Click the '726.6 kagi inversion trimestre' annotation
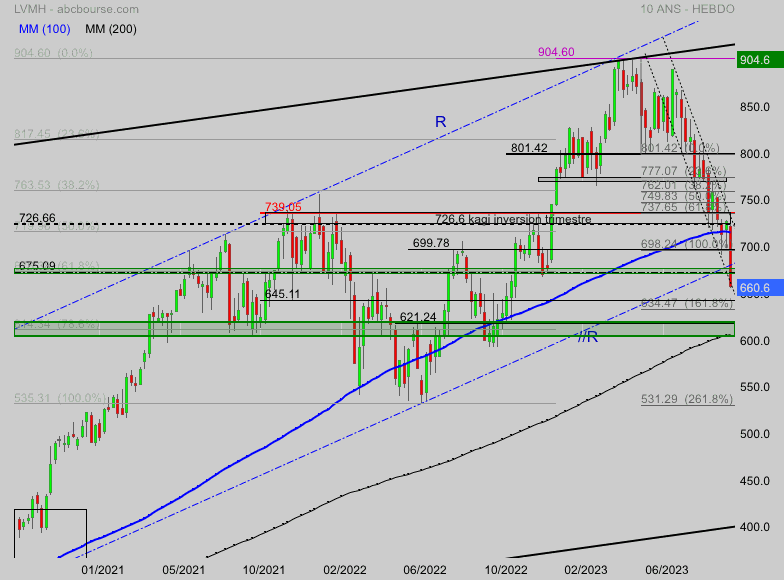 coord(513,219)
